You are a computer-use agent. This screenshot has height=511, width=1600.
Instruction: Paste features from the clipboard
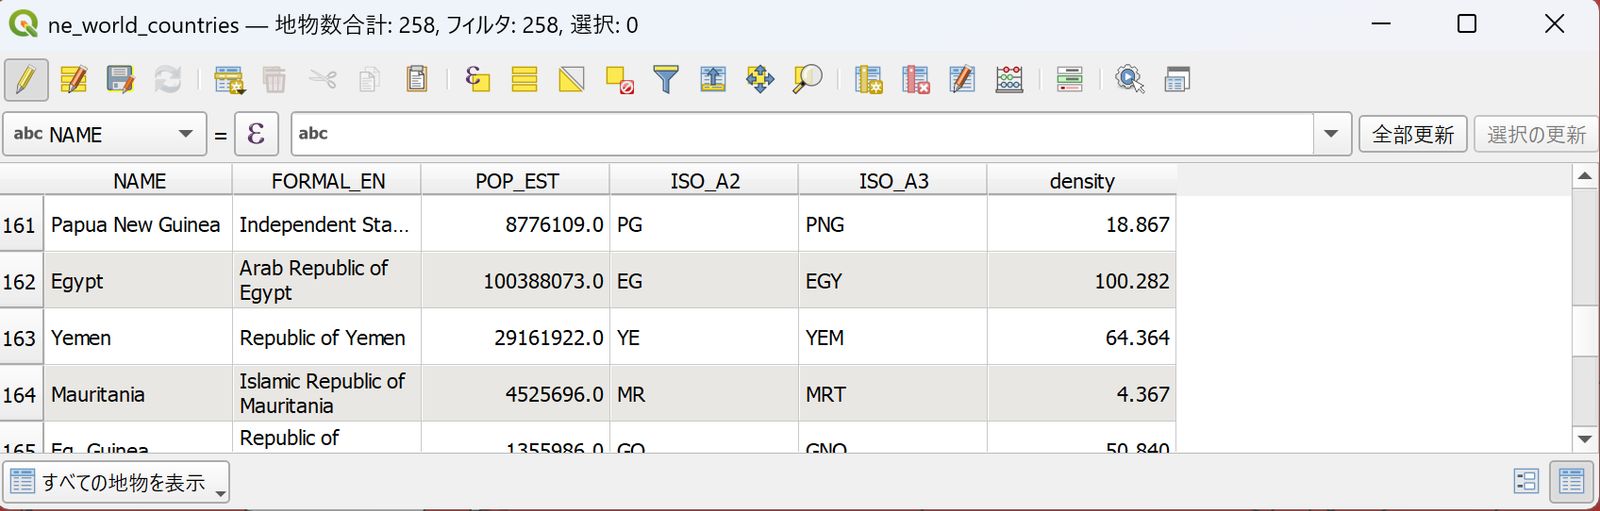(416, 79)
